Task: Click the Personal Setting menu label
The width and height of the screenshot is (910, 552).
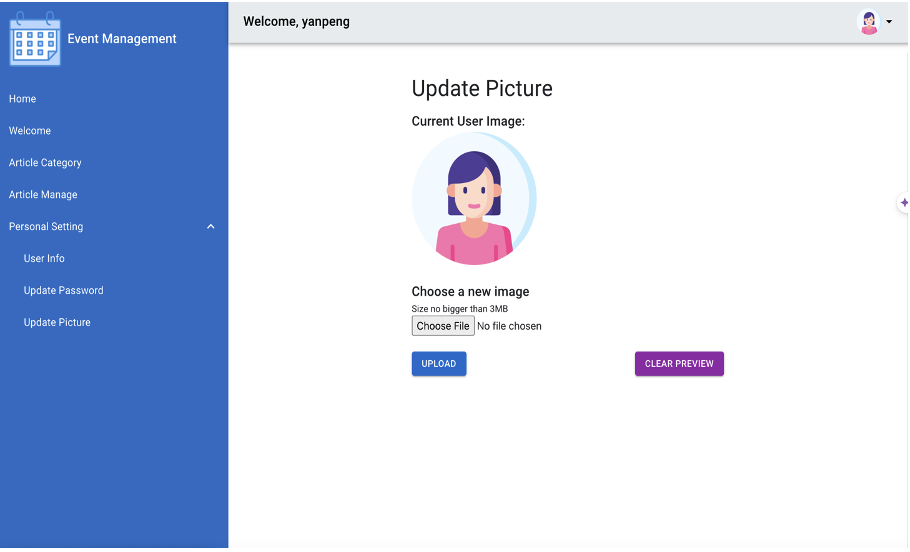Action: (x=46, y=227)
